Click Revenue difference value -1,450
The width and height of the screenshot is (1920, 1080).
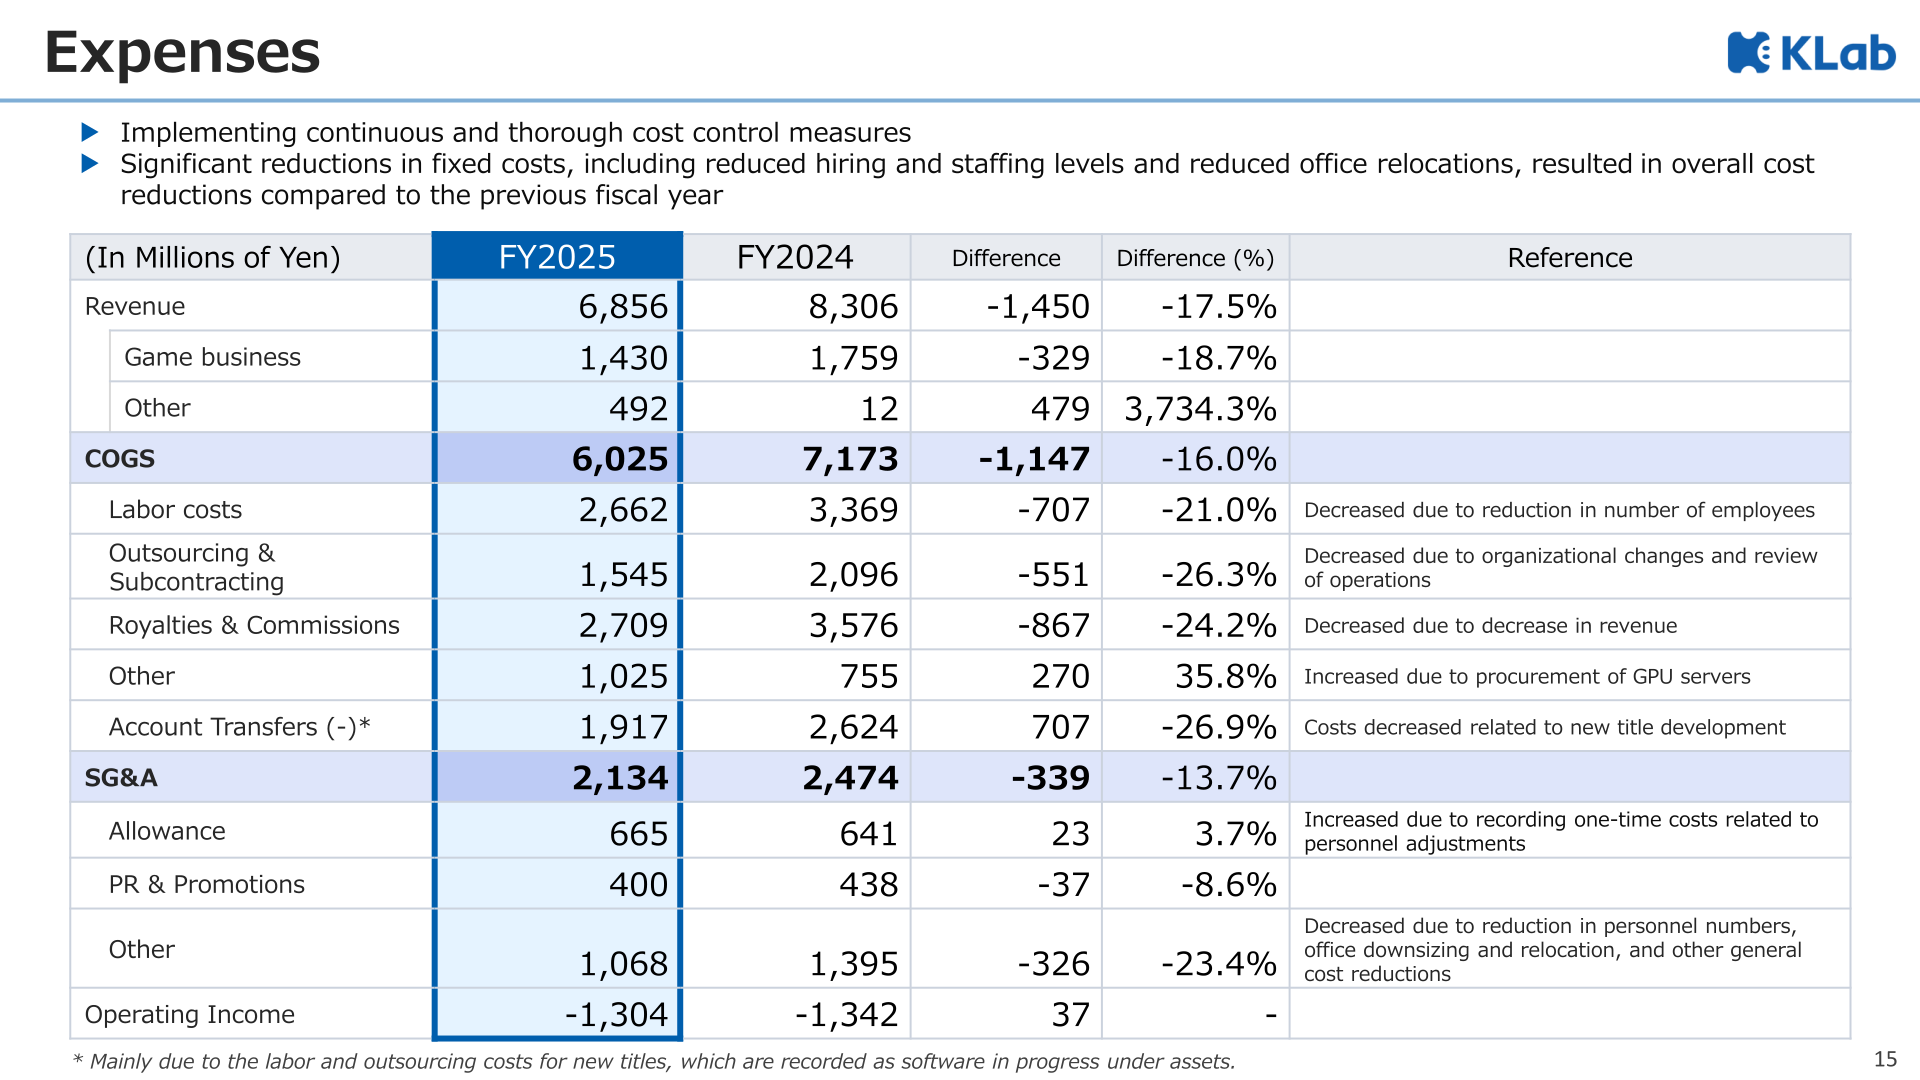(x=1037, y=306)
